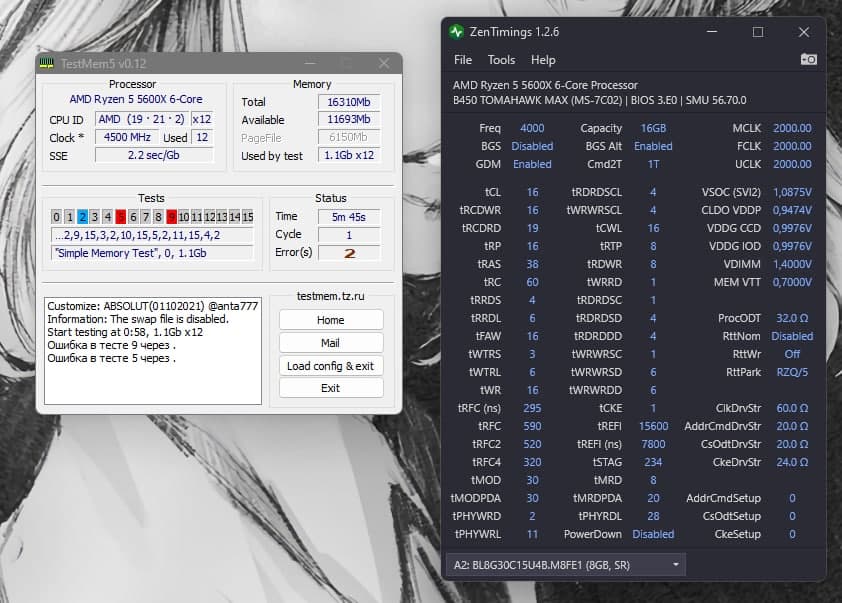Select test box number 7
Screen dimensions: 842x603
click(146, 216)
